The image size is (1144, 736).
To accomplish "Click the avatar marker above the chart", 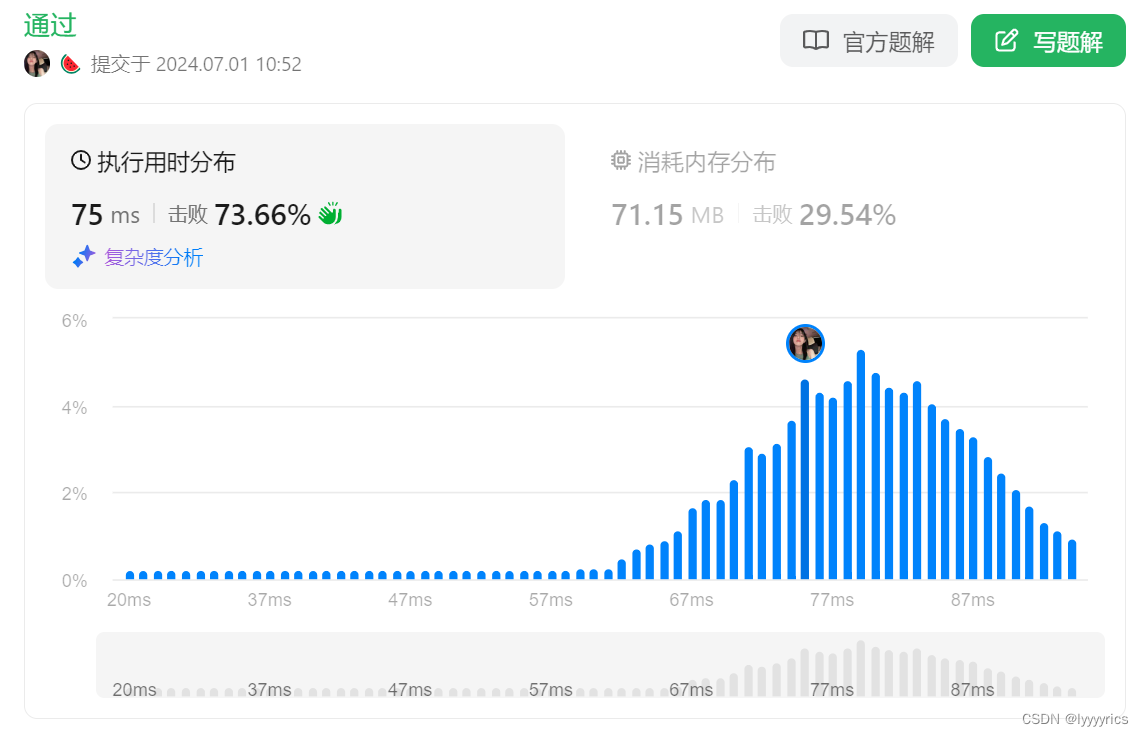I will [805, 344].
